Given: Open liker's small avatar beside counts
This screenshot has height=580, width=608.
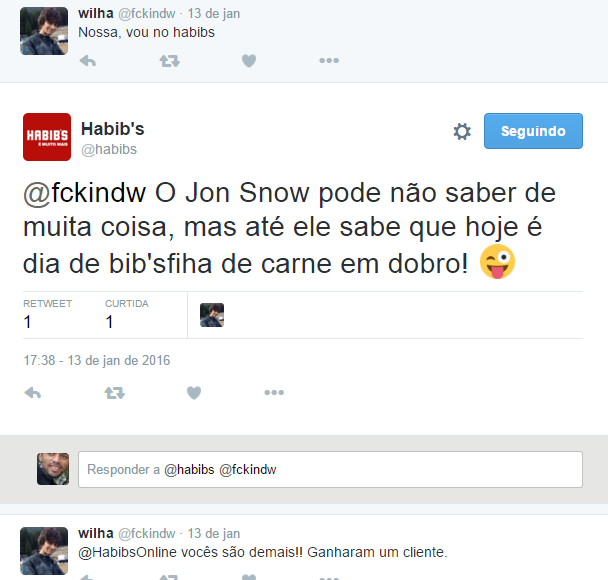Looking at the screenshot, I should (x=212, y=315).
